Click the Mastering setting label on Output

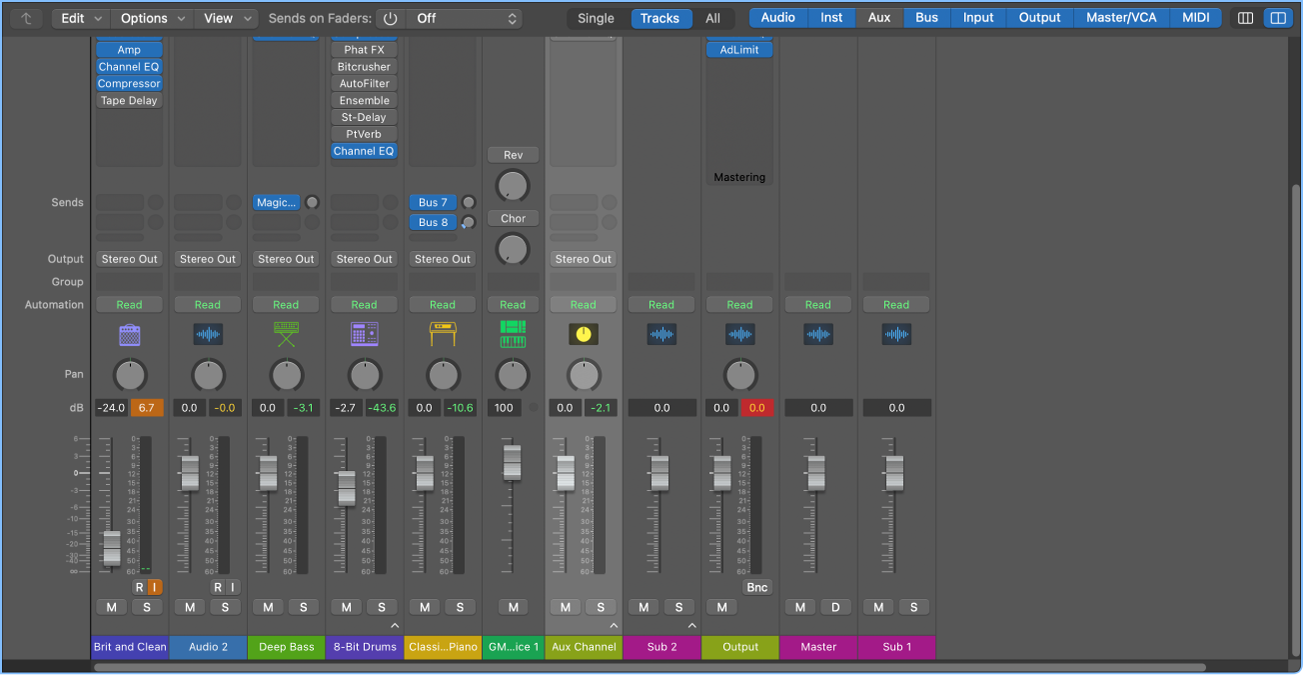(740, 177)
